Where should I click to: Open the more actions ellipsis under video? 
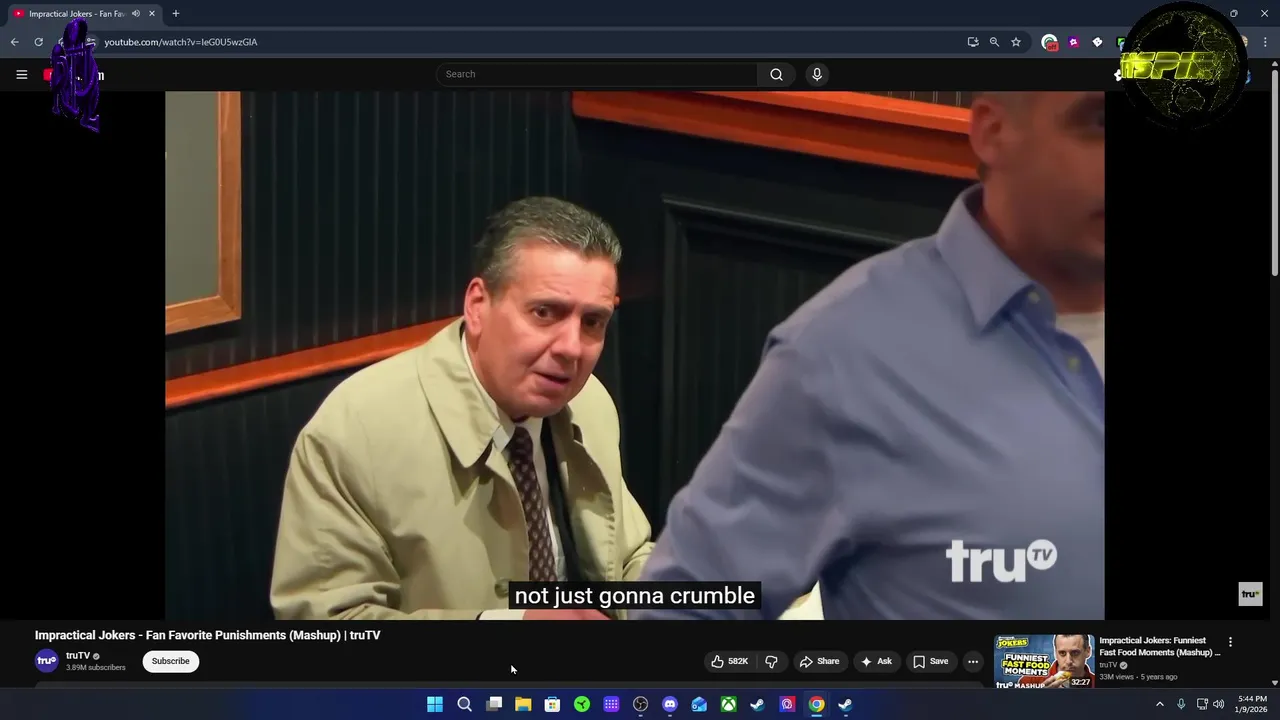tap(973, 661)
